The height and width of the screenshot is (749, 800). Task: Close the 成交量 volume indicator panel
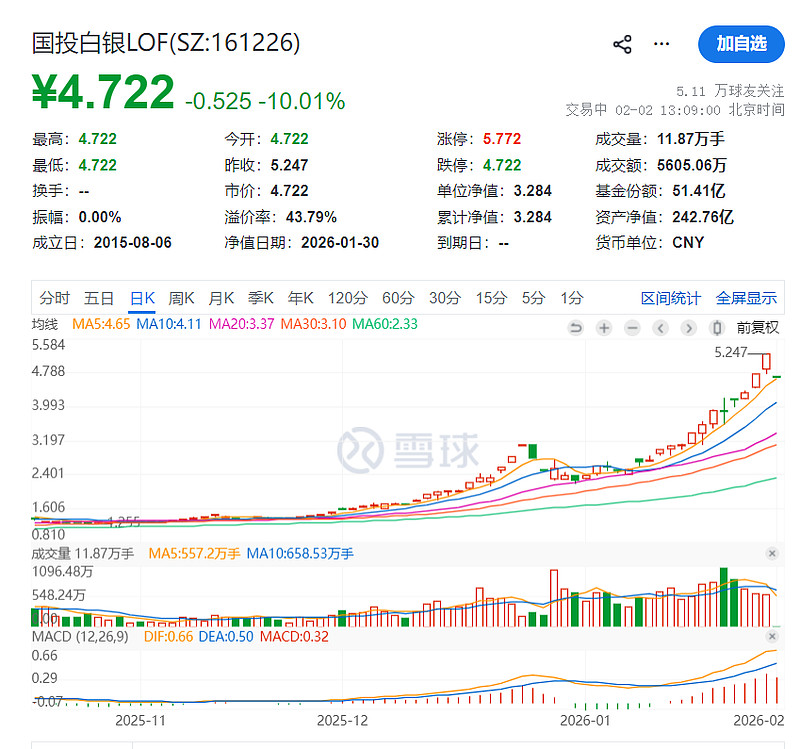click(x=772, y=554)
